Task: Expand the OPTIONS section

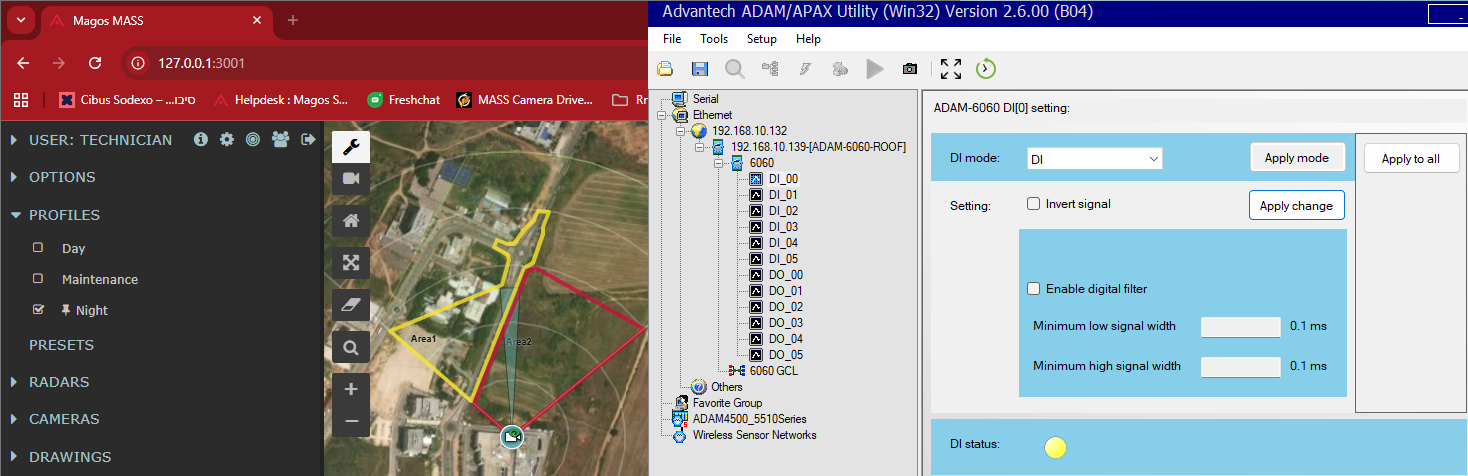Action: (x=15, y=177)
